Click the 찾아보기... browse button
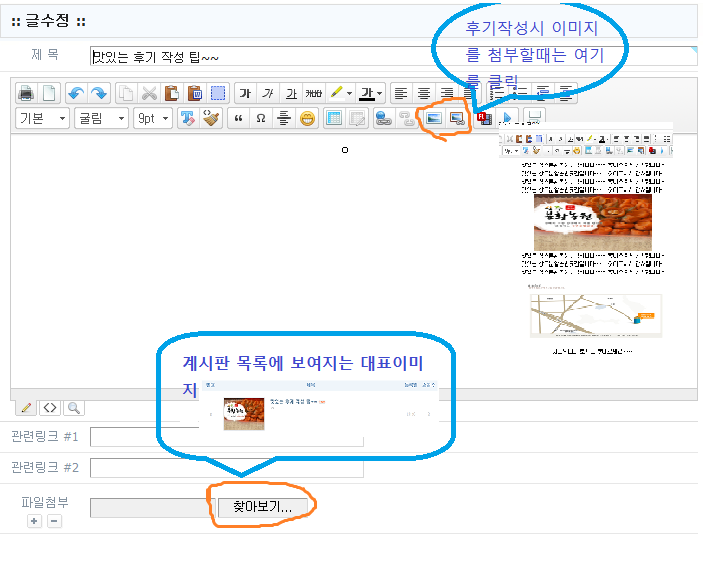Screen dimensions: 720x573 [256, 507]
